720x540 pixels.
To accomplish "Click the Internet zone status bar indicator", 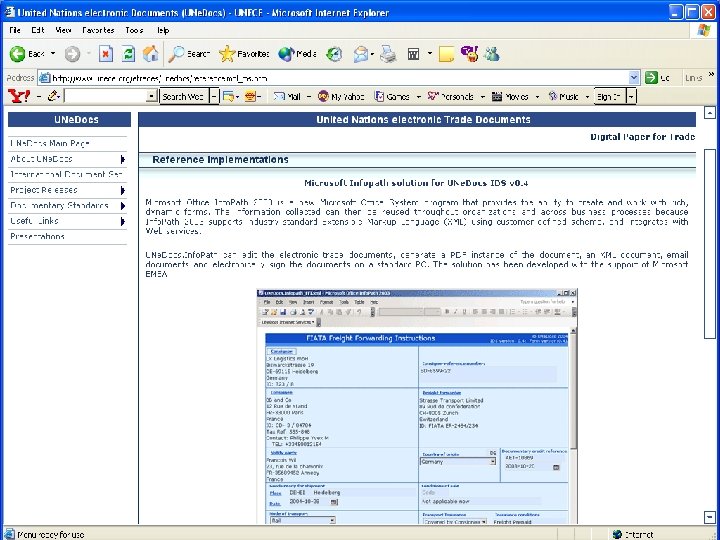I will (x=633, y=534).
